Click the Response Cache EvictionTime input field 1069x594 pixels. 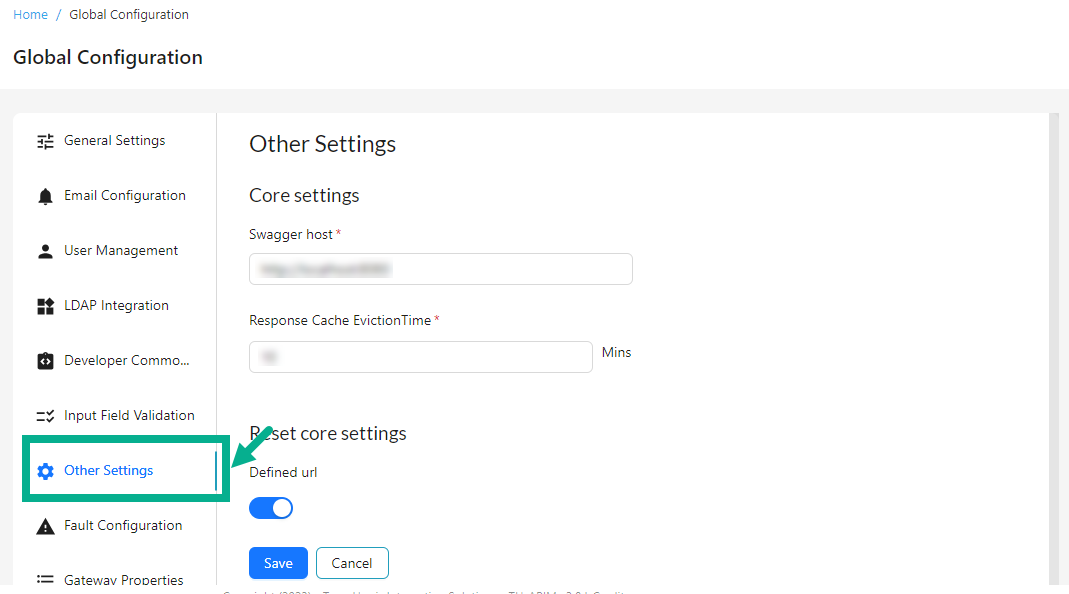[x=420, y=356]
